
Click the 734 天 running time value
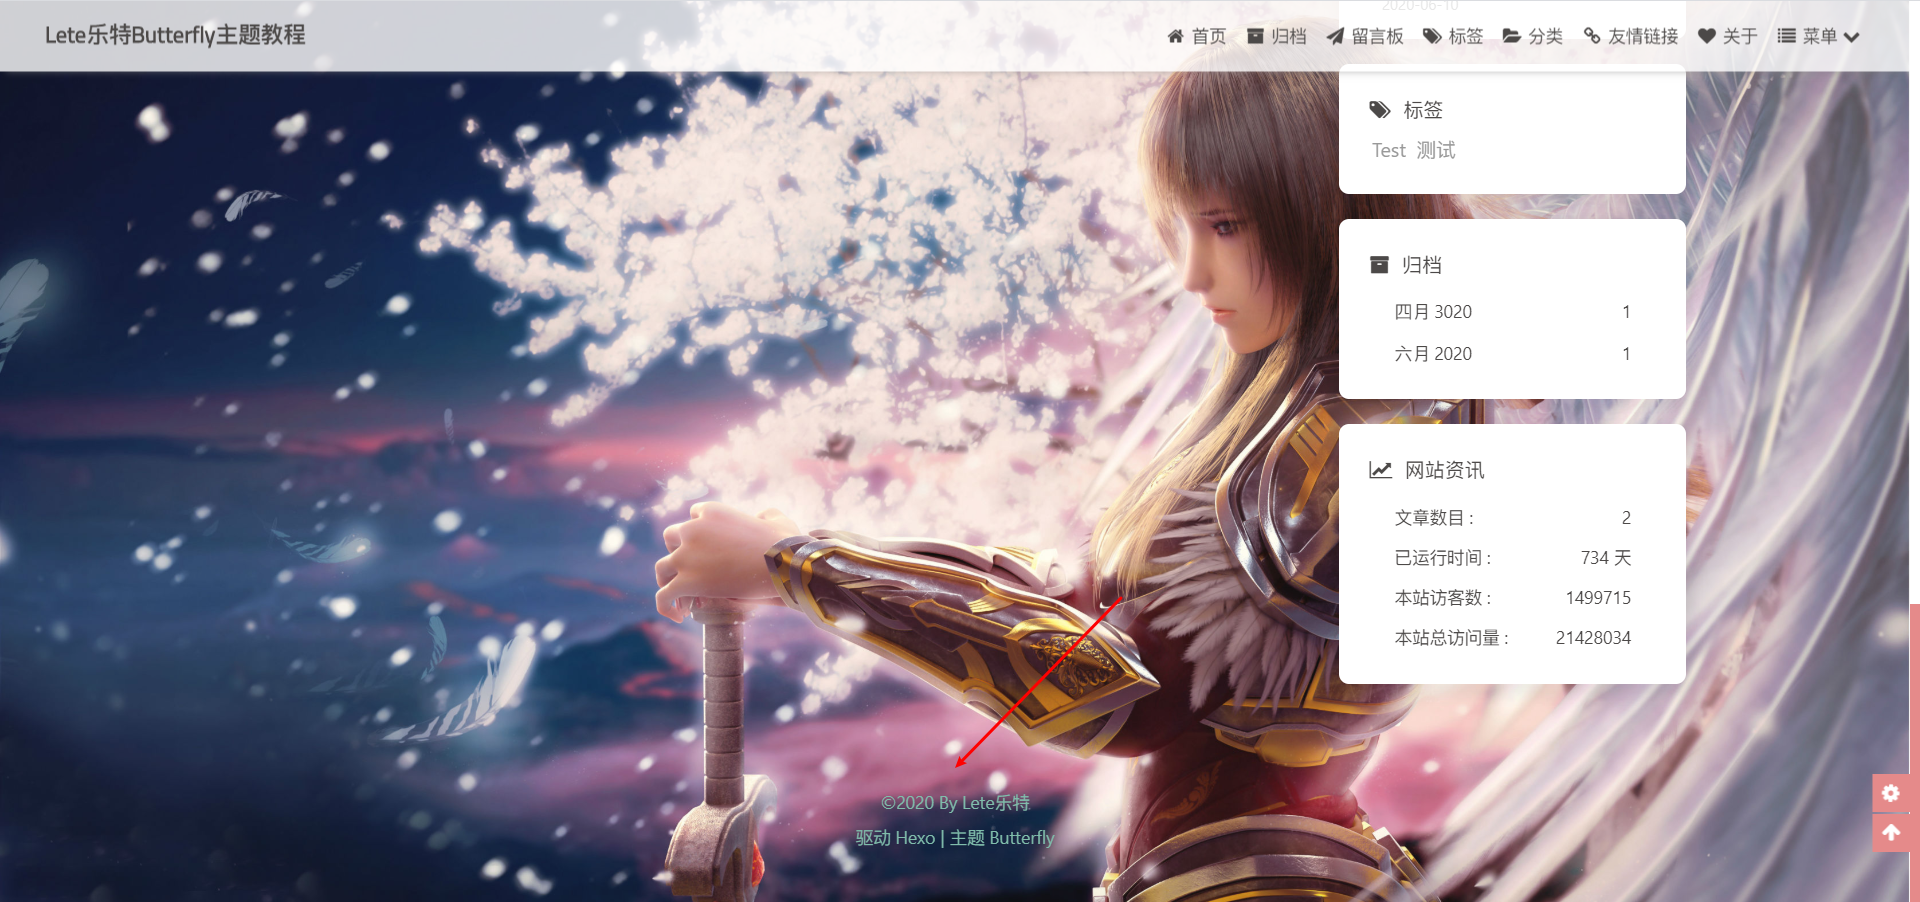pyautogui.click(x=1606, y=558)
